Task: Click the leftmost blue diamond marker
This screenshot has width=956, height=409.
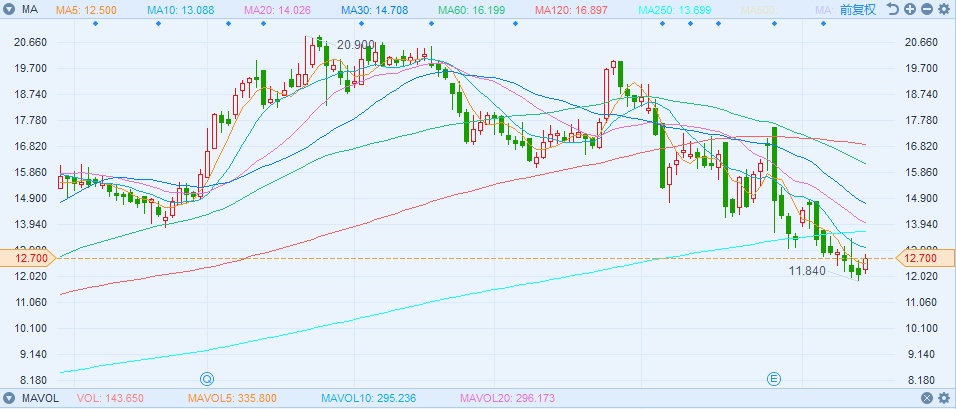Action: coord(95,24)
